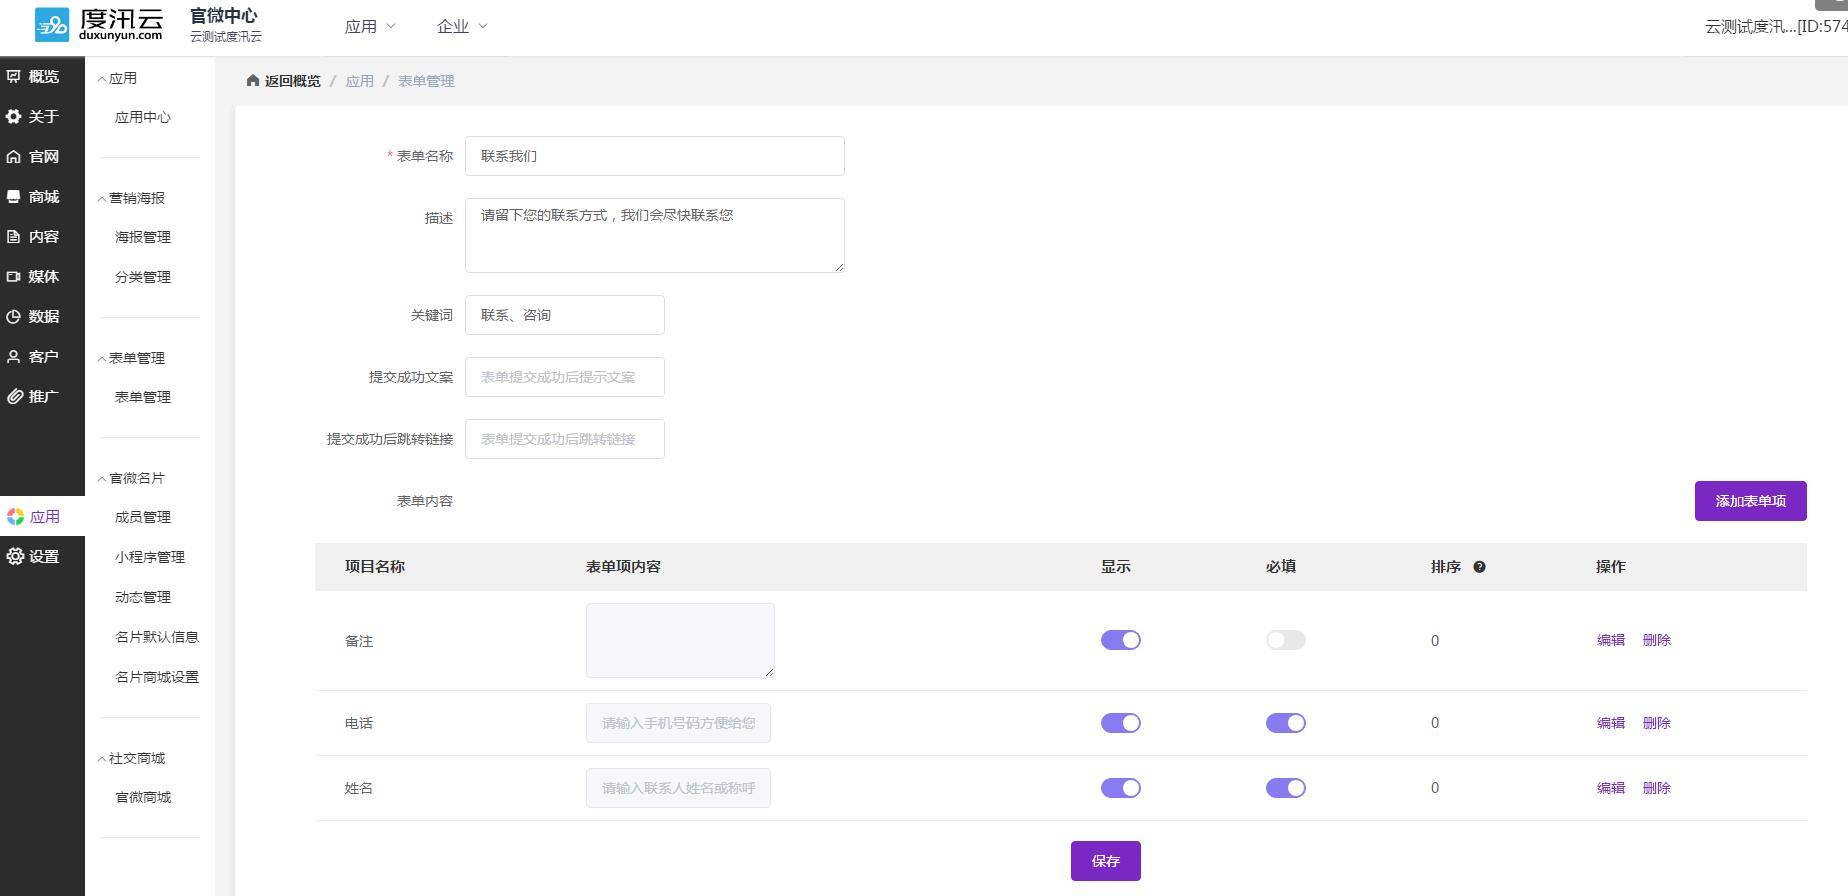The image size is (1848, 896).
Task: Click the 提交成功后跳转链接 input field
Action: 565,439
